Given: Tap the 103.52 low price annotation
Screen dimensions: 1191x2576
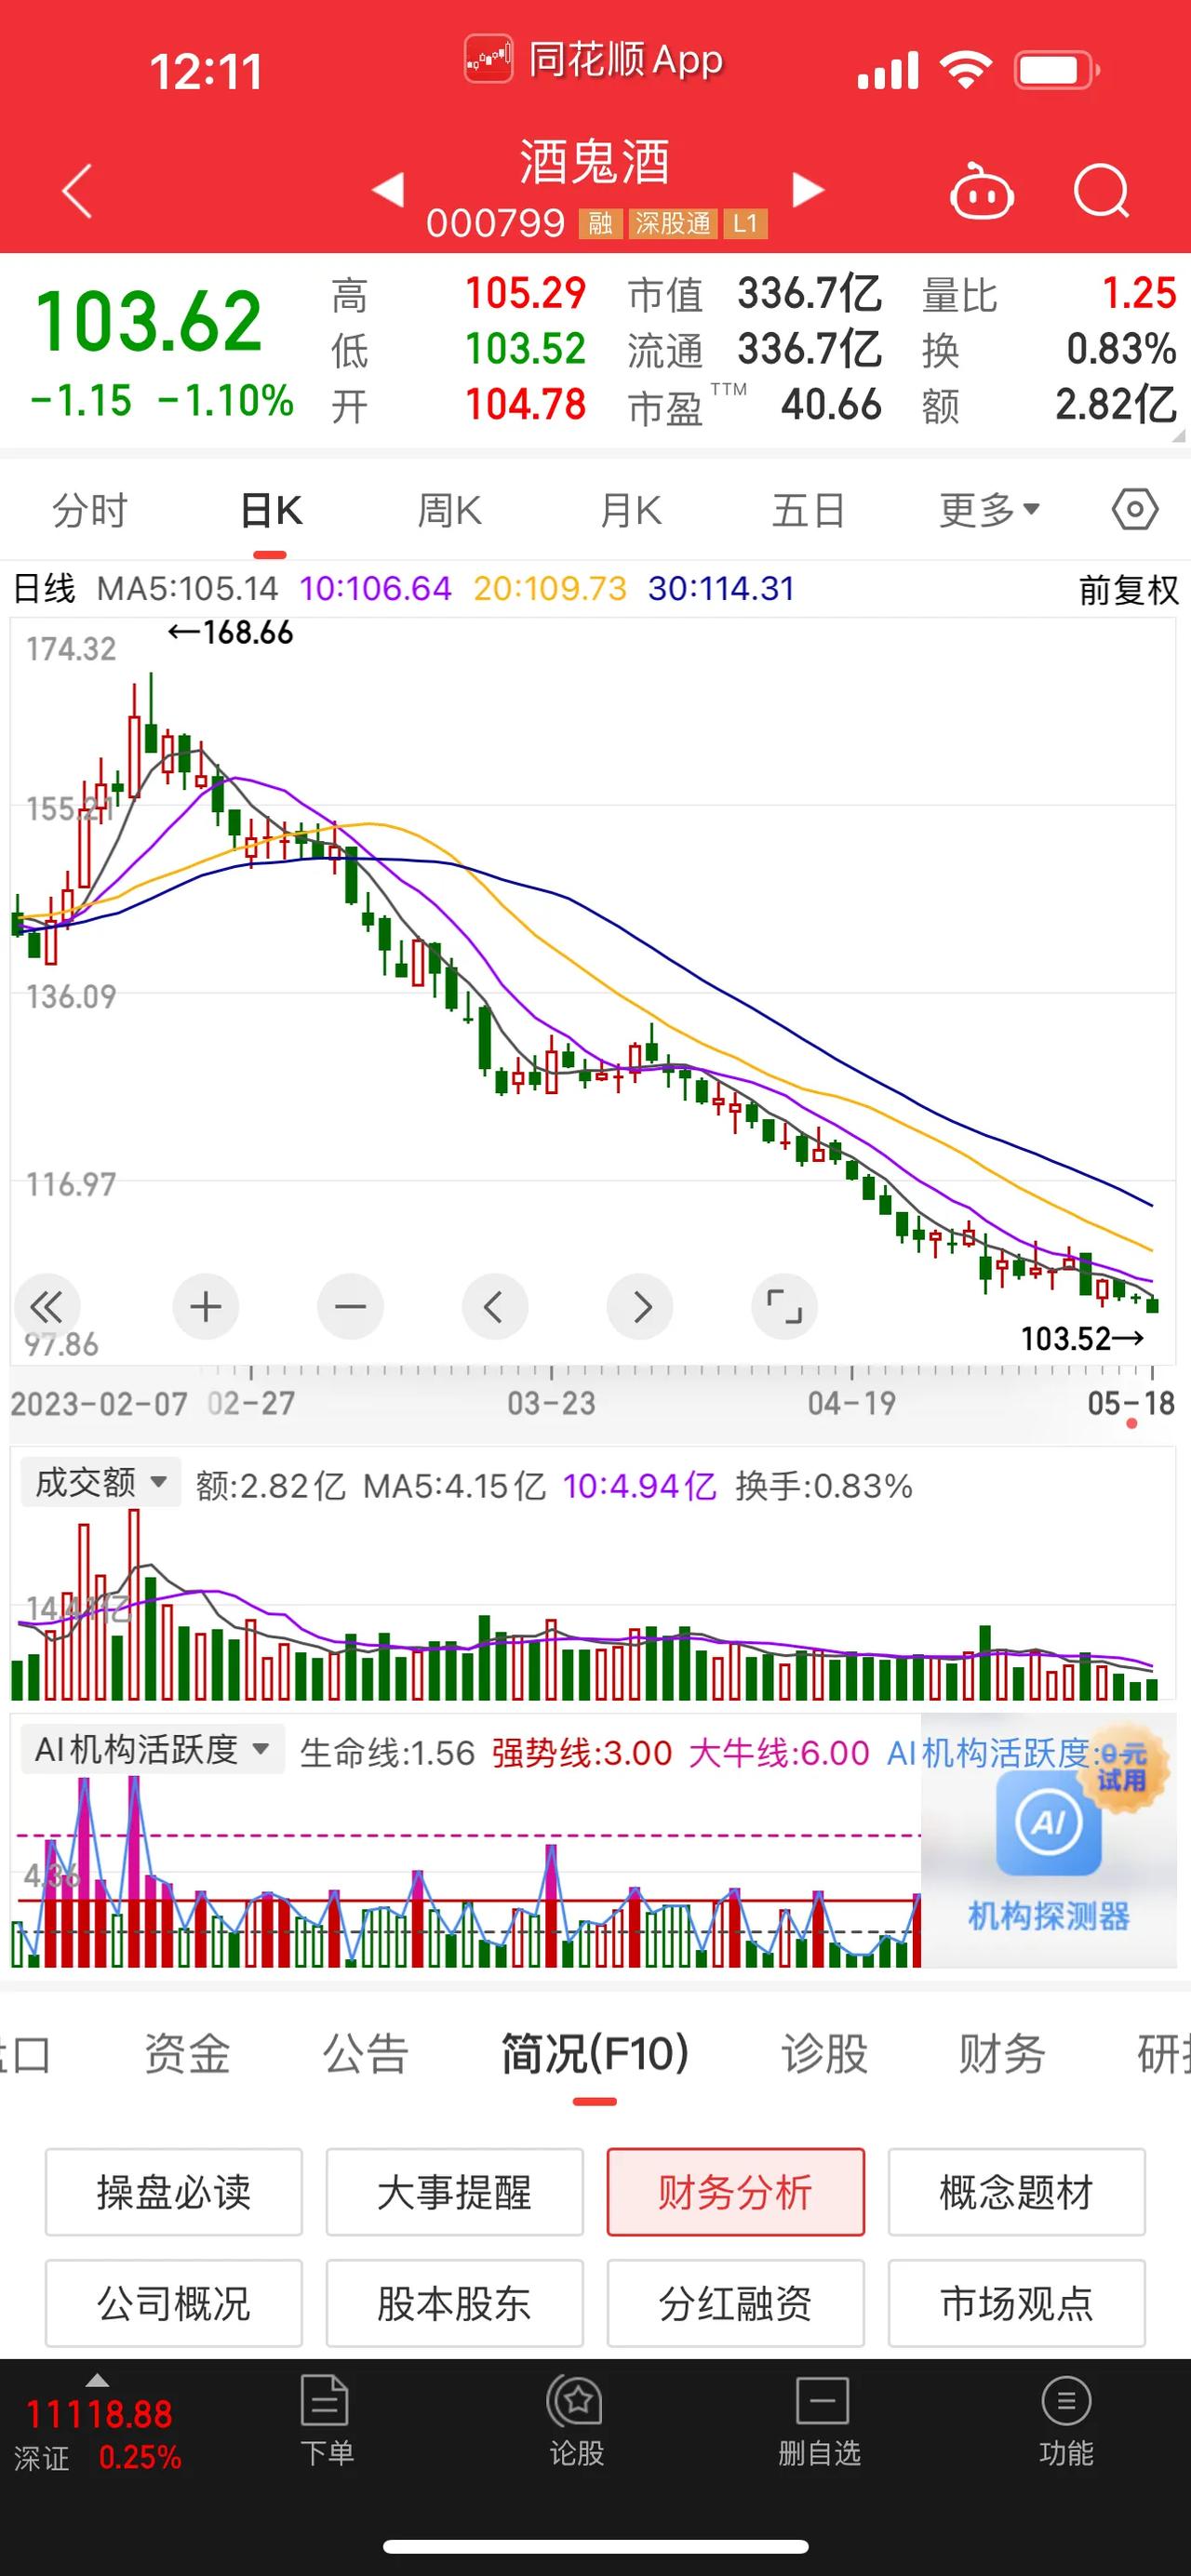Looking at the screenshot, I should (1082, 1338).
